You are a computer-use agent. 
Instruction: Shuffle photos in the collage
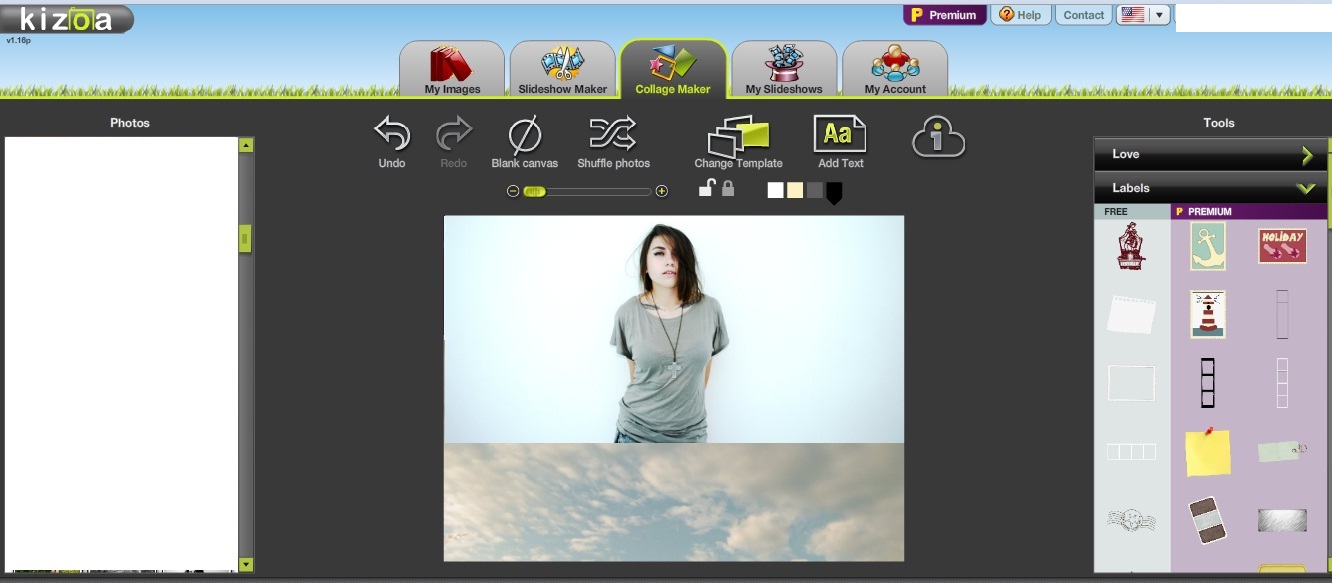pyautogui.click(x=613, y=135)
